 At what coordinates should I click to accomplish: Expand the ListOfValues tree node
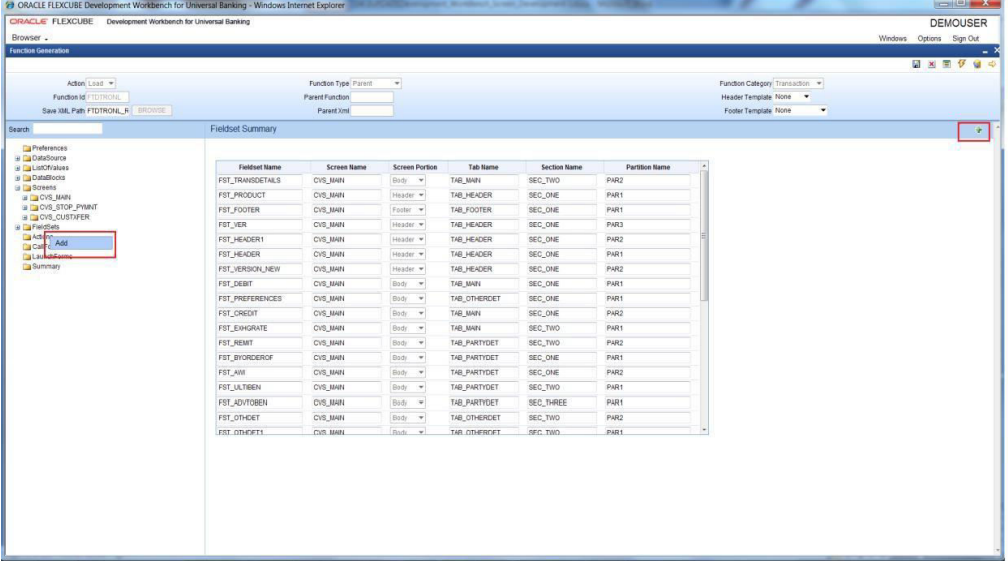(x=18, y=168)
